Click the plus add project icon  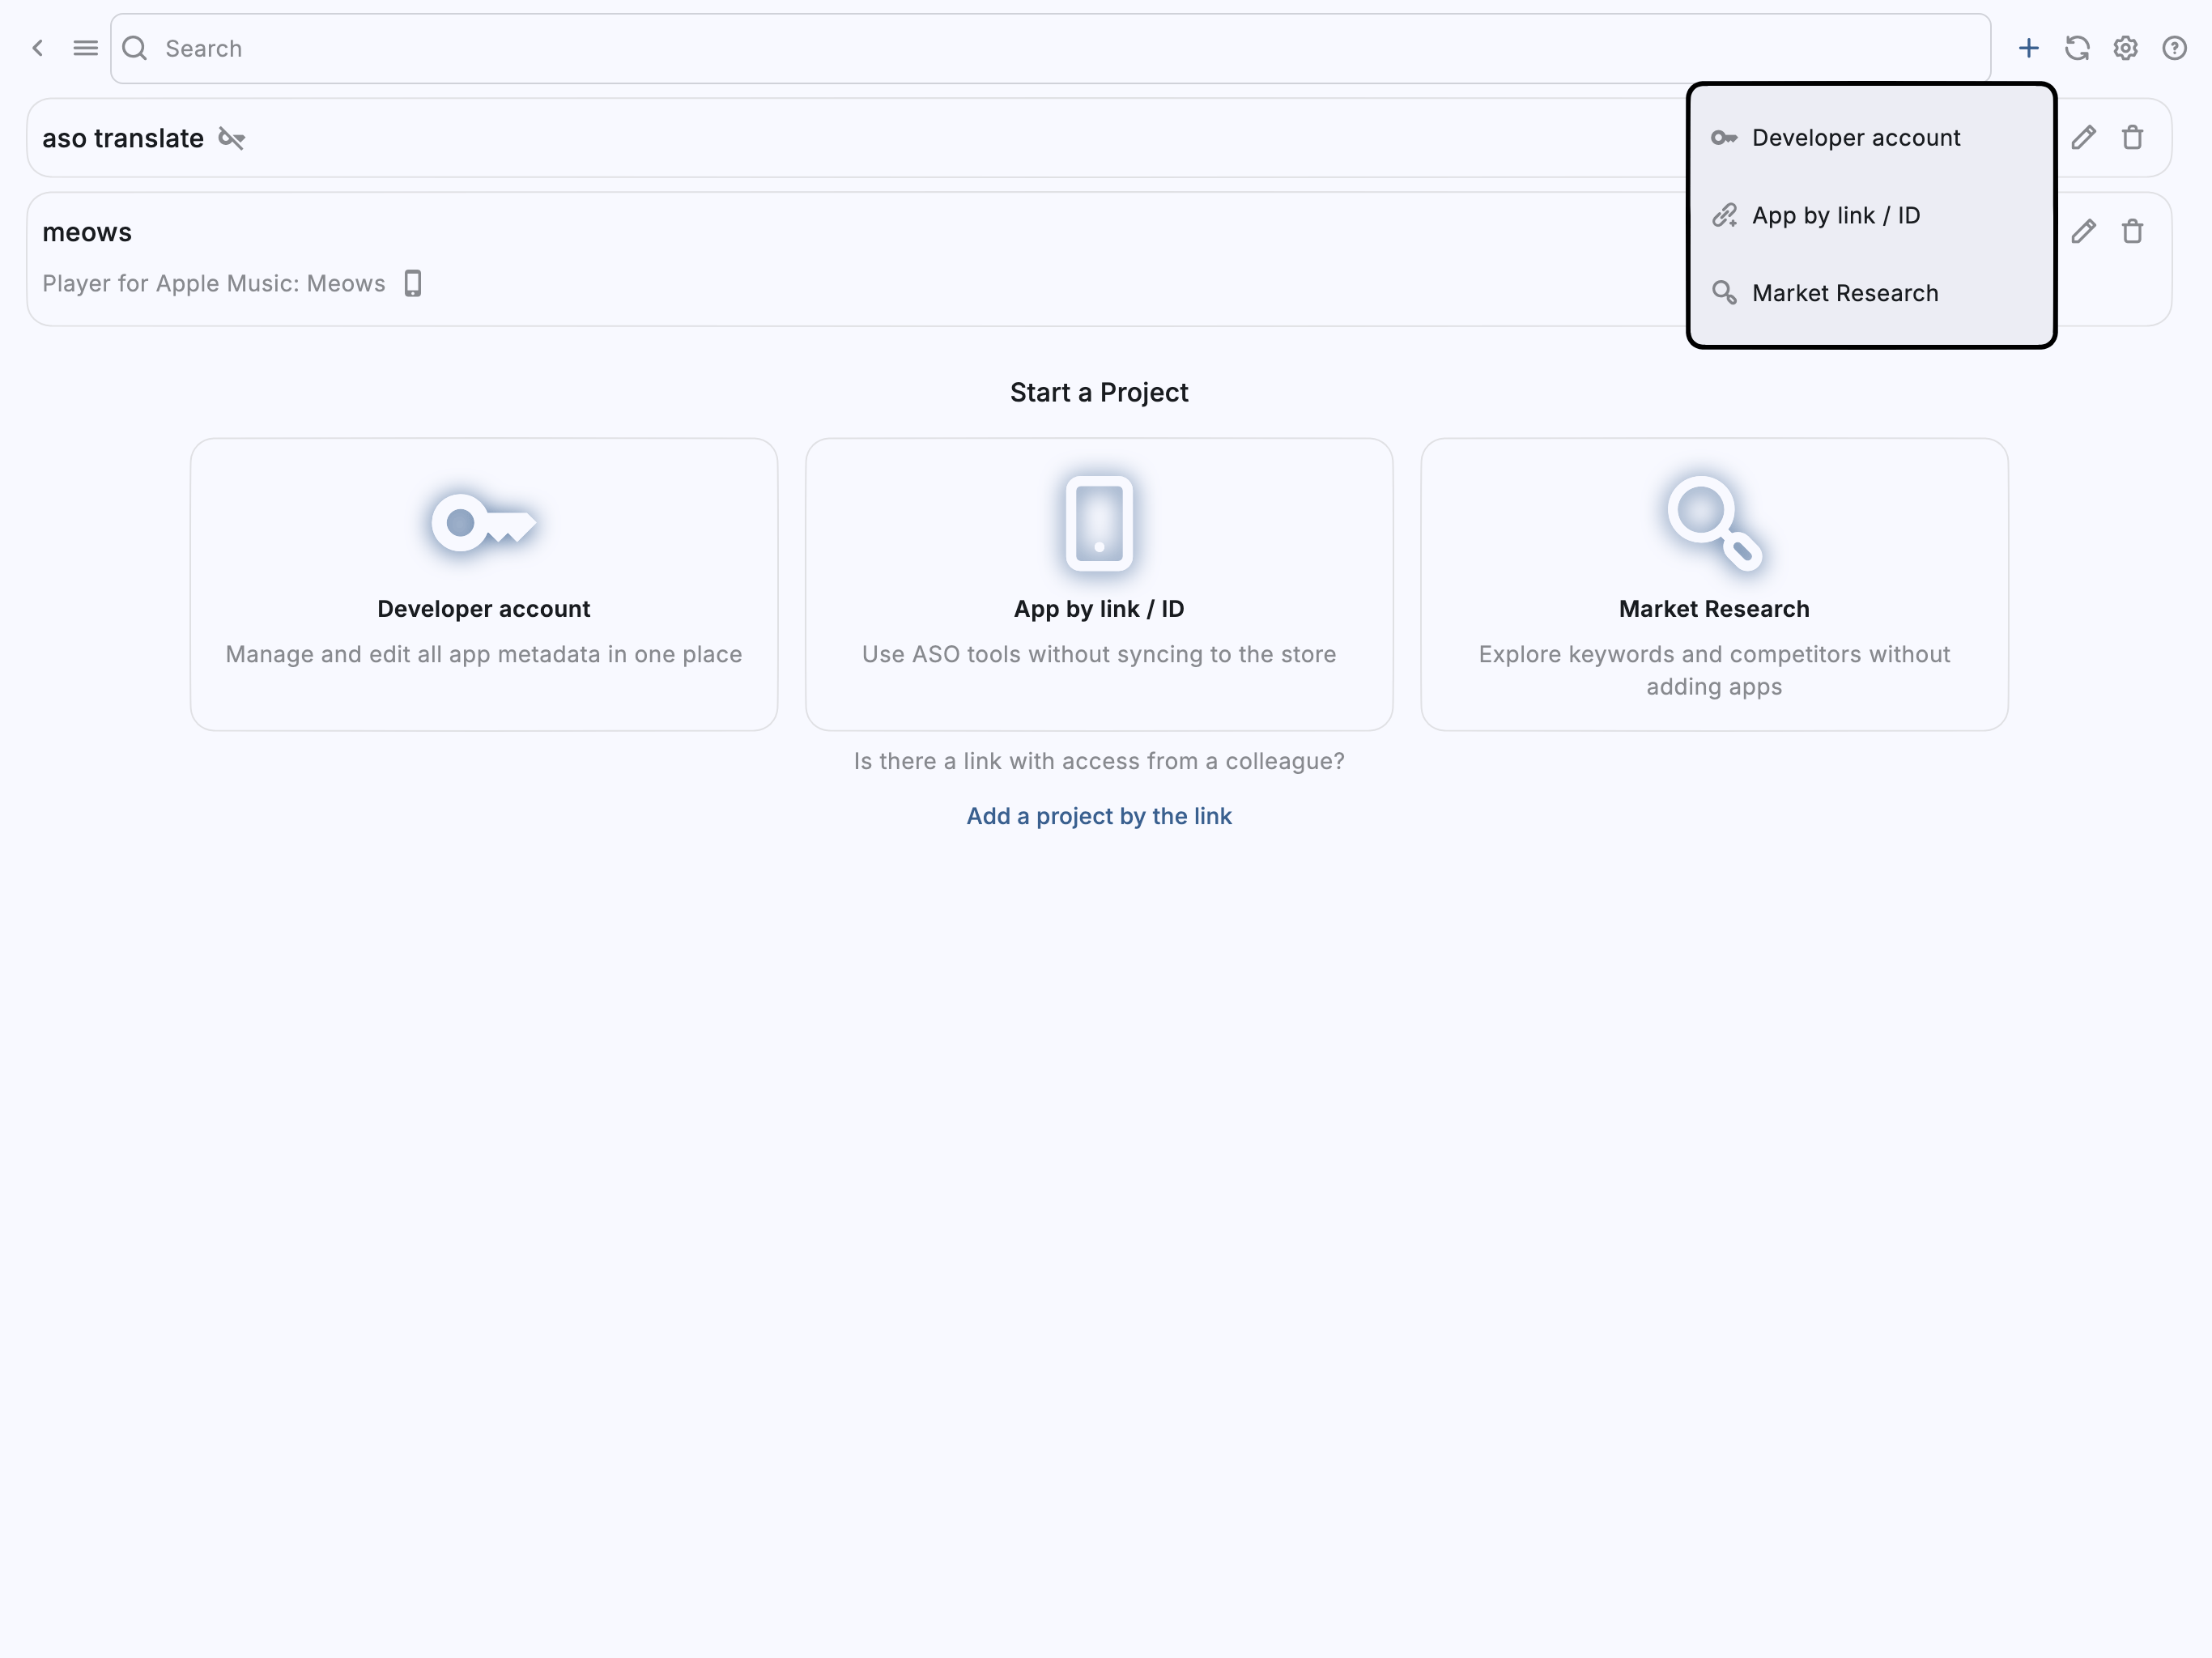[2028, 48]
